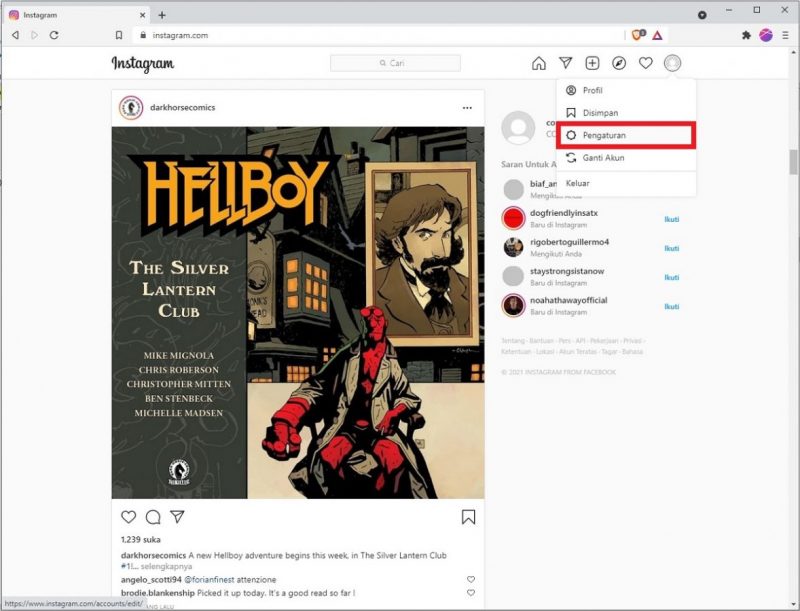Bookmark this page in browser toolbar
This screenshot has height=611, width=800.
(119, 35)
